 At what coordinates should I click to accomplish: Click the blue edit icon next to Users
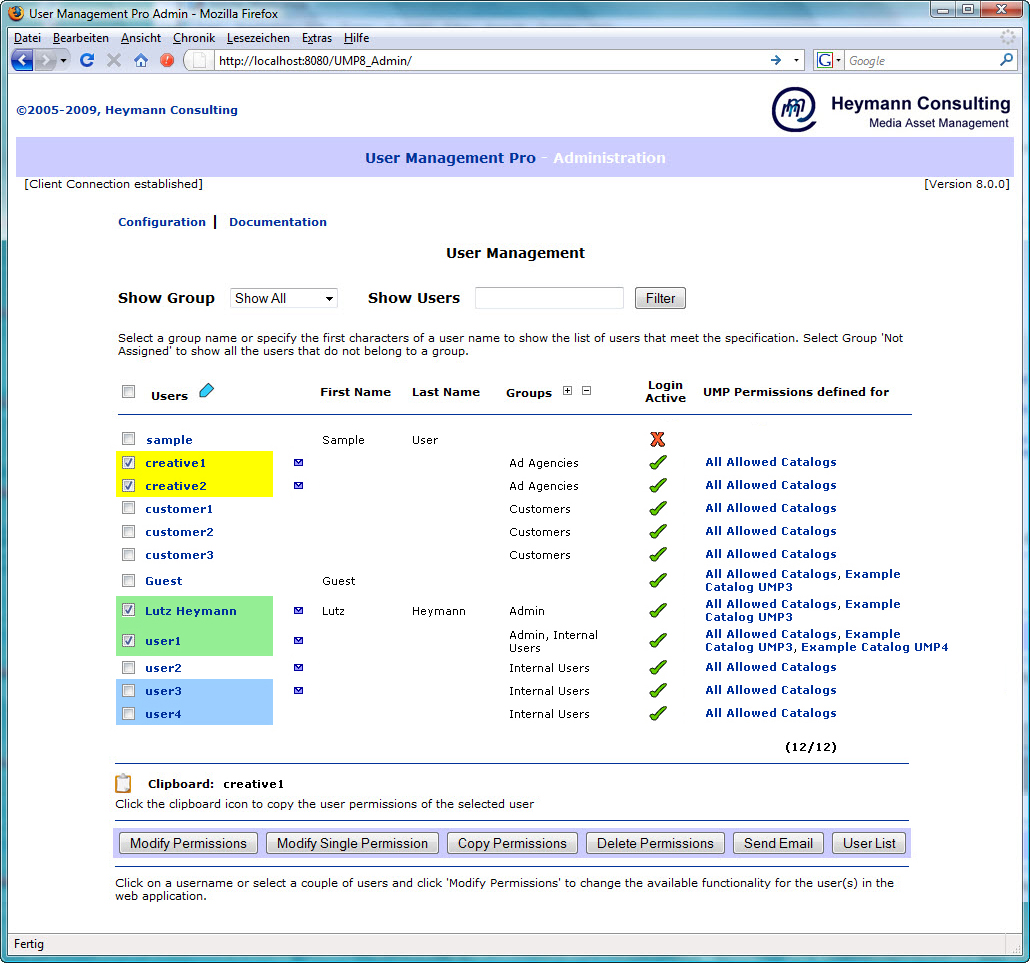point(206,391)
